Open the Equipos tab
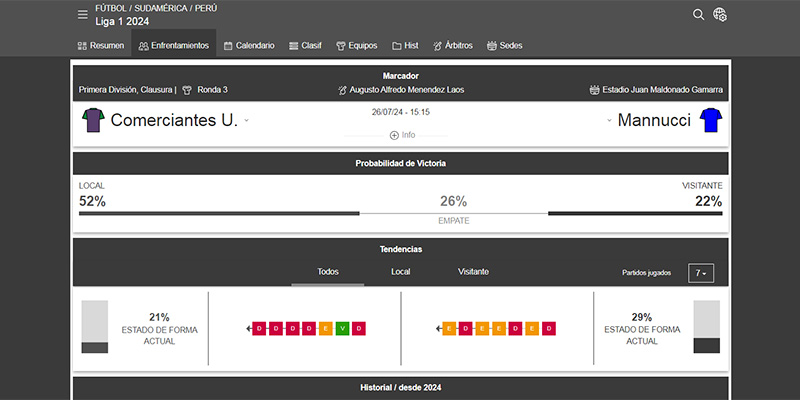800x400 pixels. [x=357, y=45]
